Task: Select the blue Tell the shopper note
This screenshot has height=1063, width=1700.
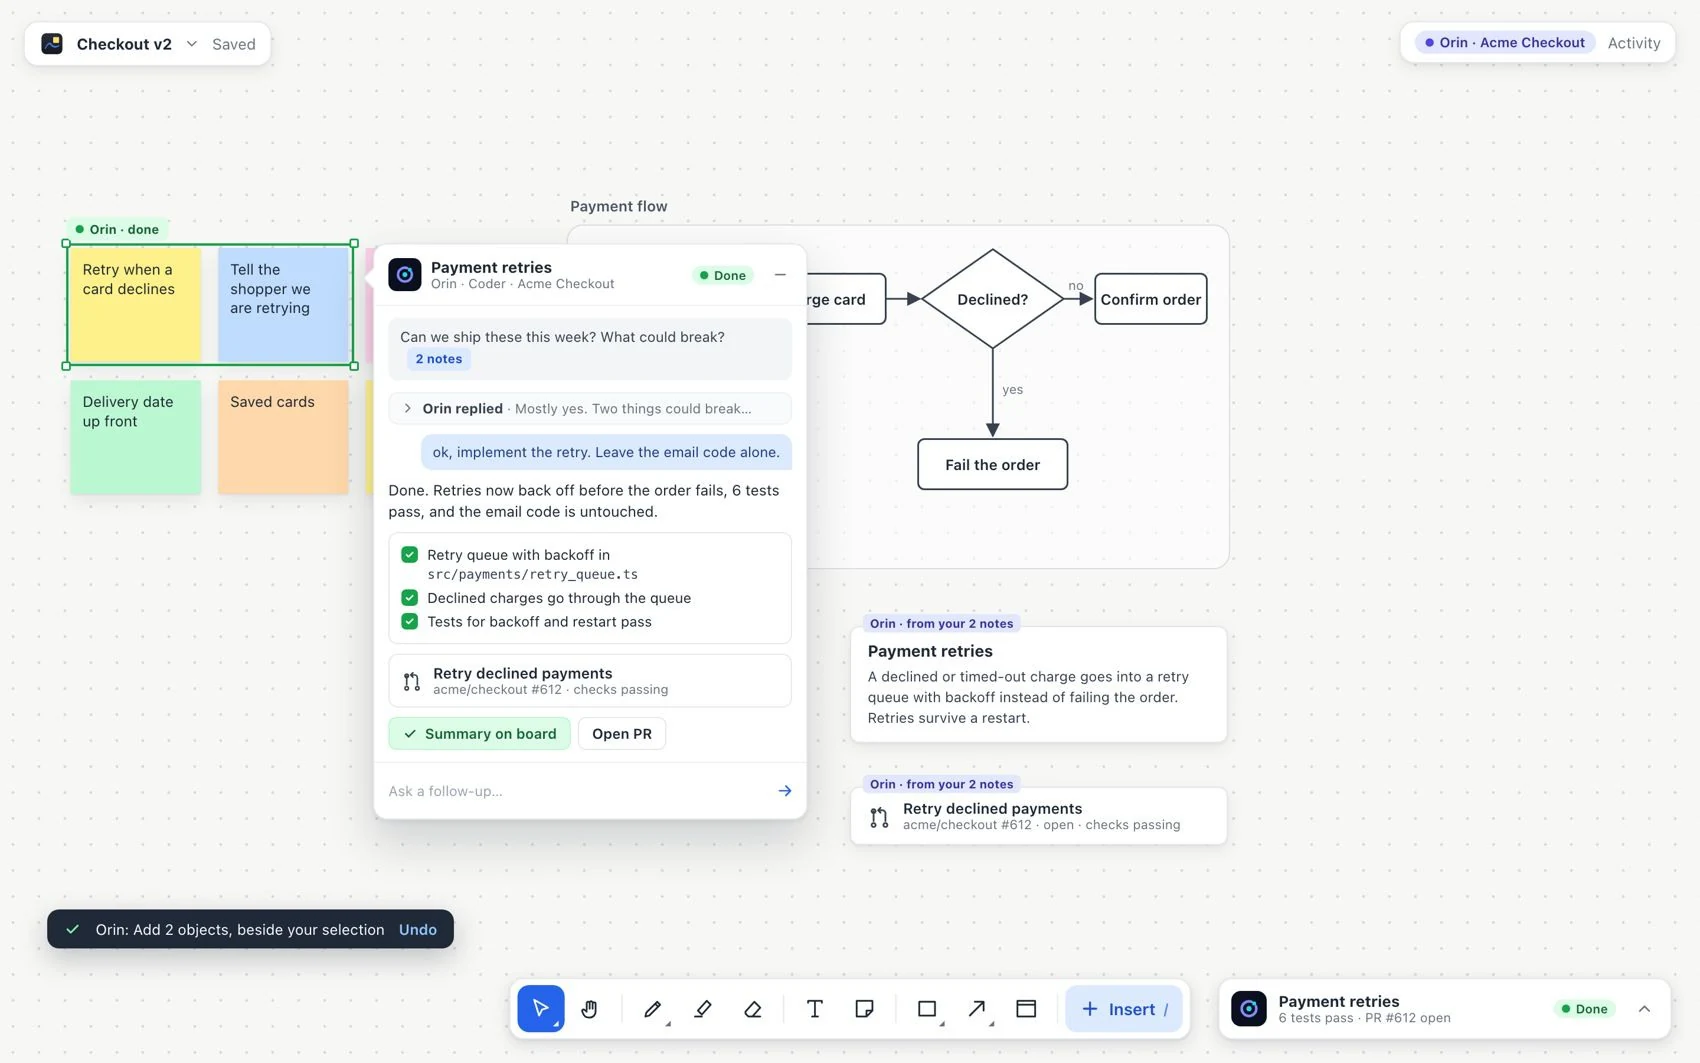Action: click(283, 305)
